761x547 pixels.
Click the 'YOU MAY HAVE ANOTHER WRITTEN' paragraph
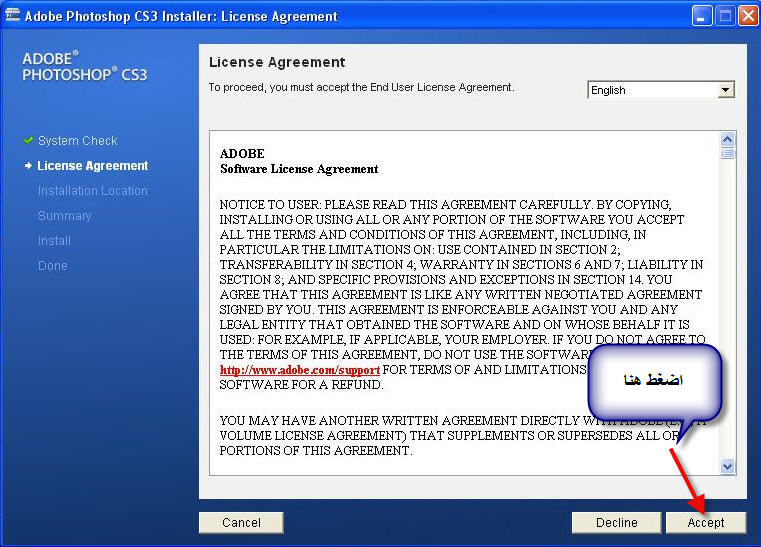coord(462,435)
